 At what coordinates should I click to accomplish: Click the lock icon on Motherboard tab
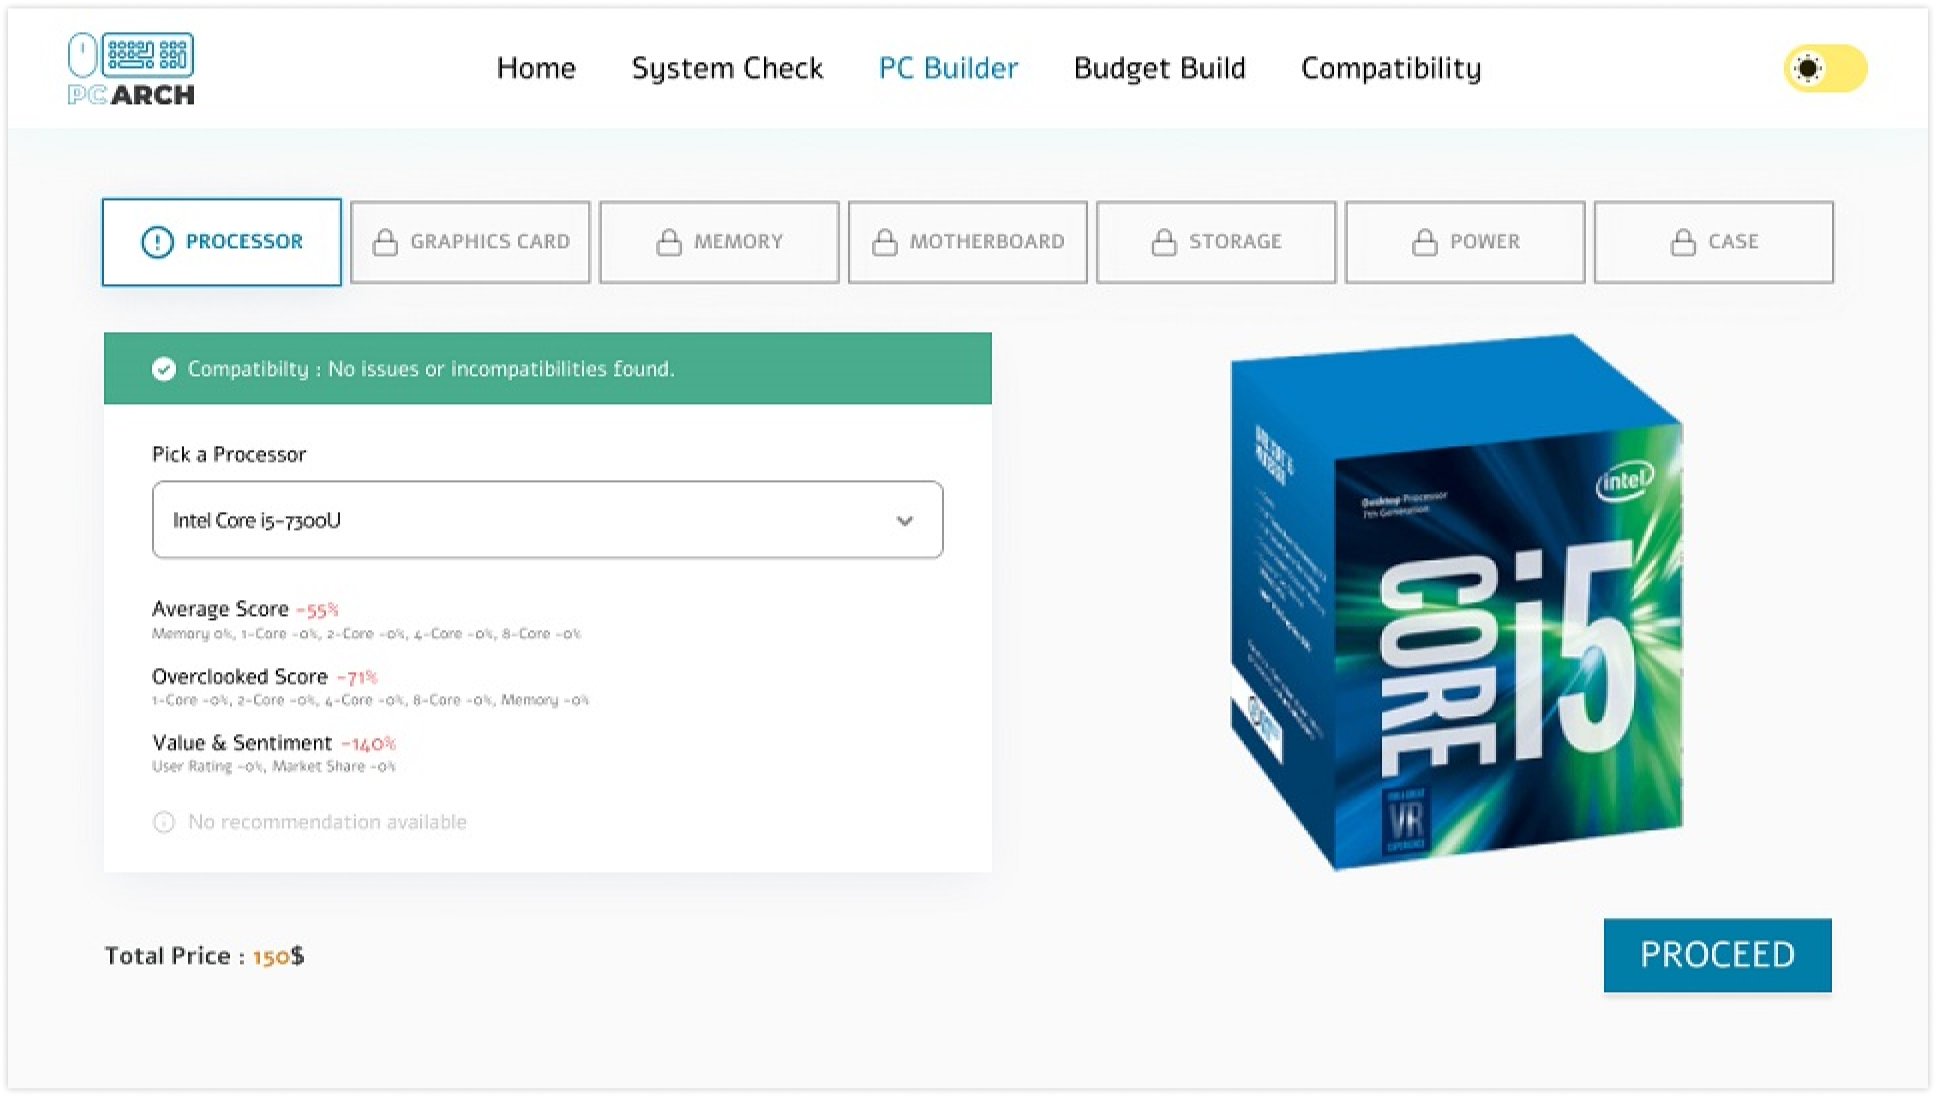[884, 242]
